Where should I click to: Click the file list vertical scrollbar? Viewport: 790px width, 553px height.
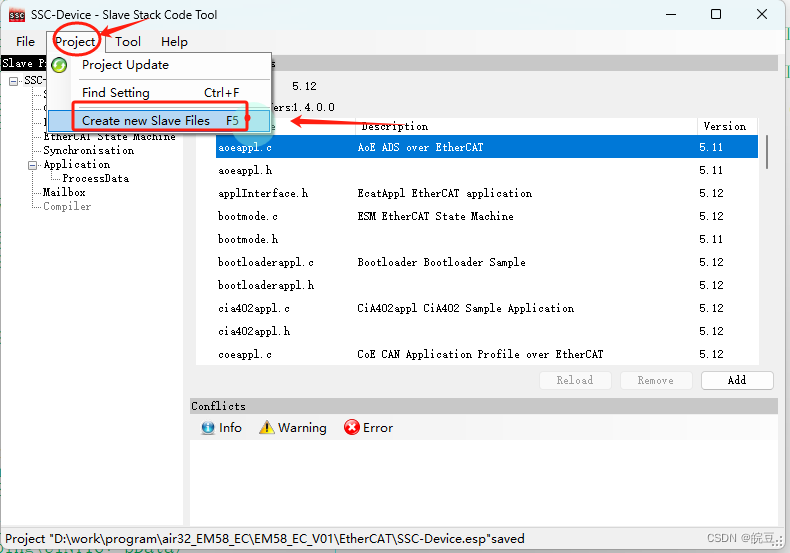[x=767, y=152]
